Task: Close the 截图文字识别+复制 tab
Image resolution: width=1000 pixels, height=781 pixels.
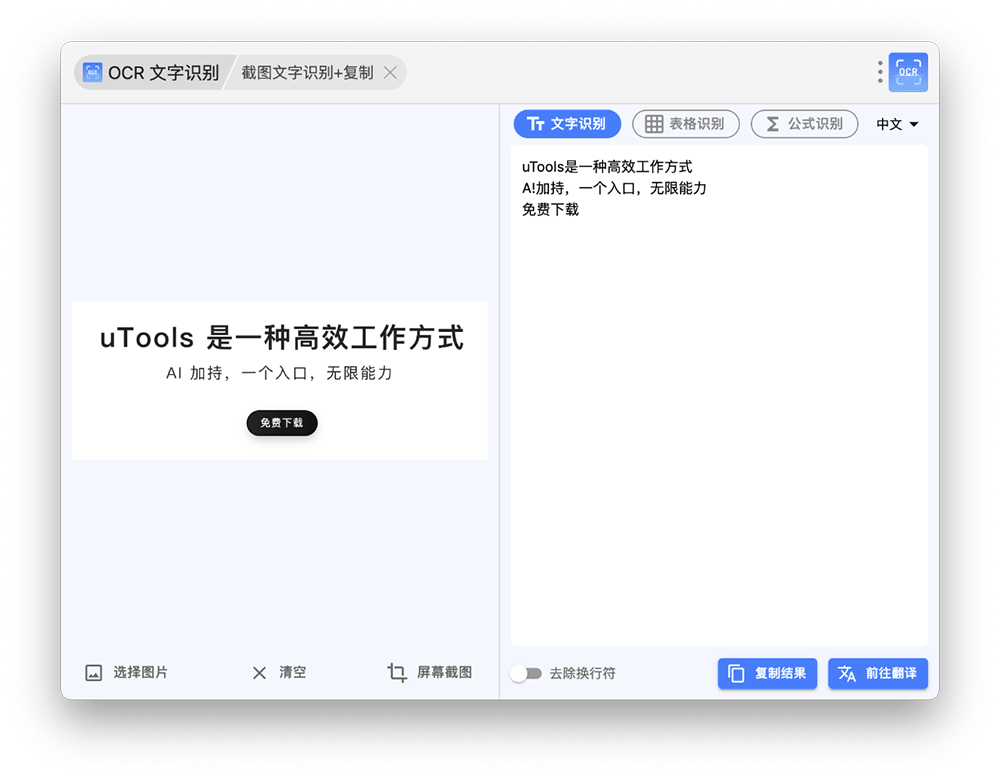Action: [390, 73]
